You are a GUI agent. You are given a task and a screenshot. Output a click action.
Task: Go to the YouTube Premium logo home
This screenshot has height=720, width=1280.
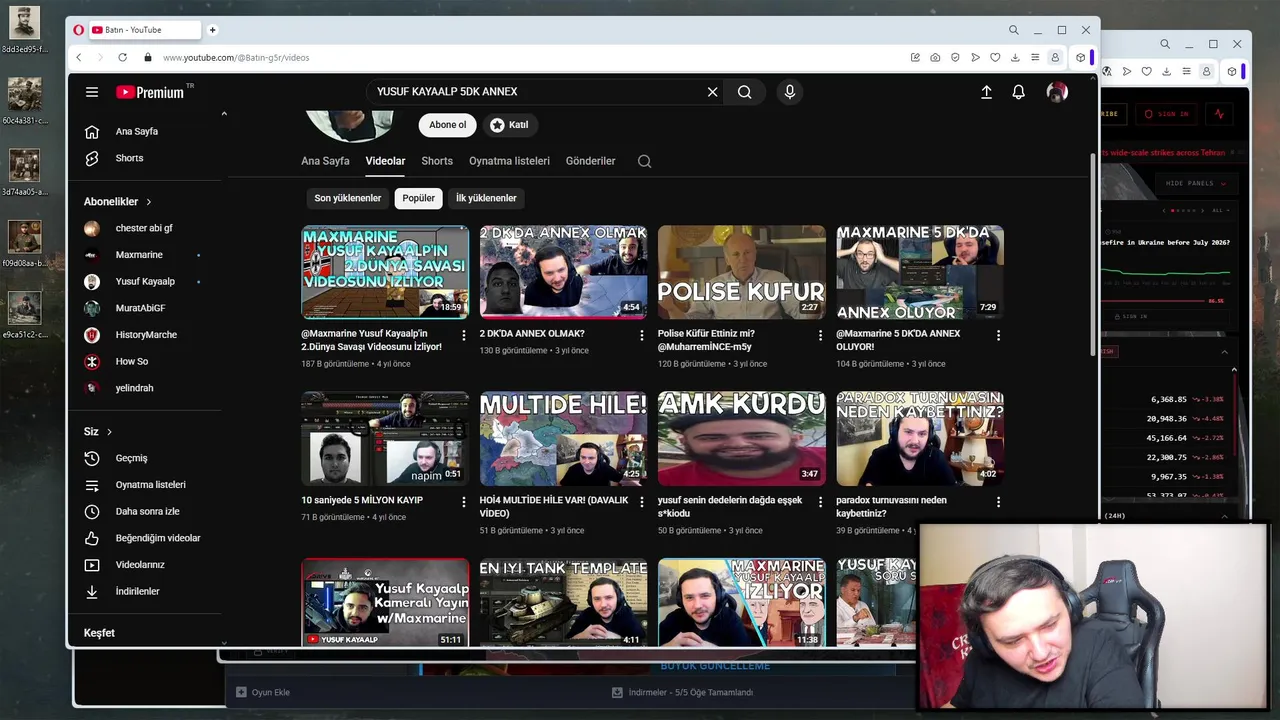[x=150, y=92]
